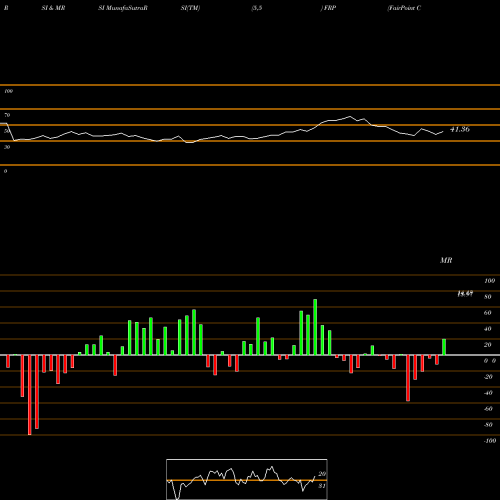The image size is (500, 500).
Task: Click the MR panel title label
Action: pos(446,260)
